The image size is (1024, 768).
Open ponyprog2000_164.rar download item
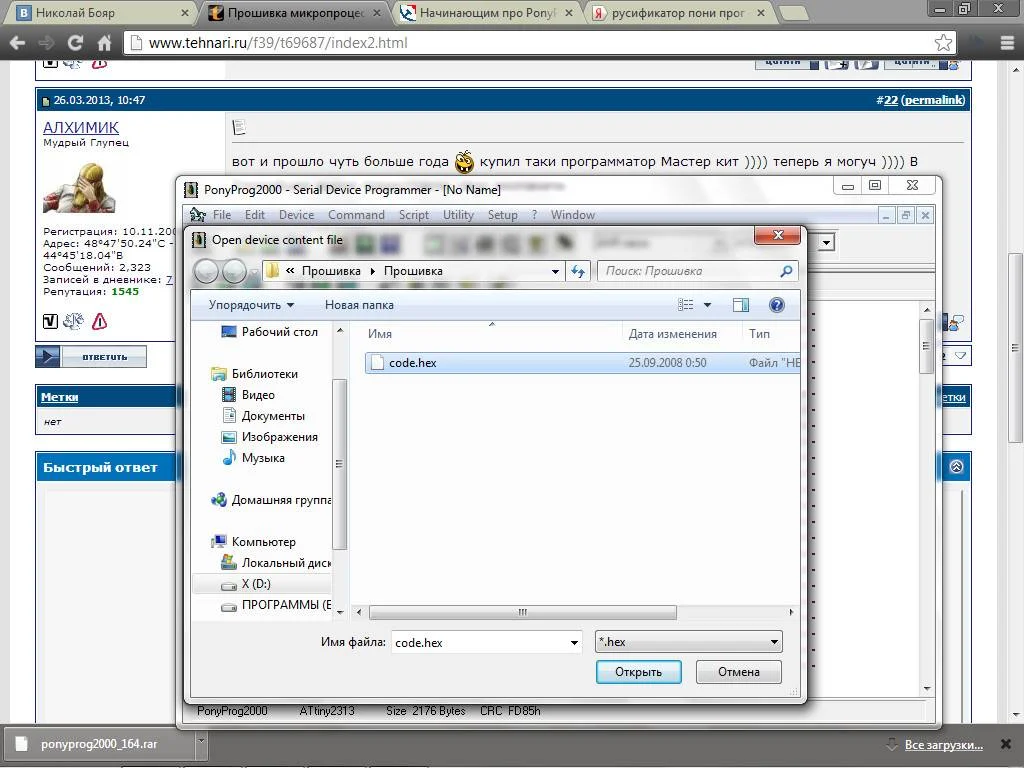coord(99,744)
